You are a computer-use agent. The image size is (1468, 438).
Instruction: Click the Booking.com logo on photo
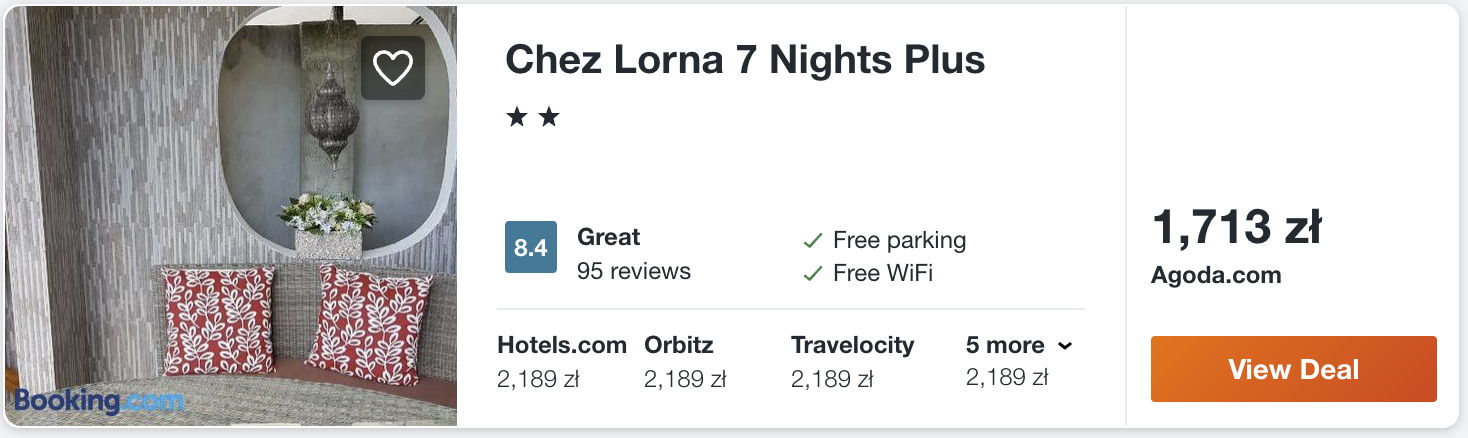99,402
